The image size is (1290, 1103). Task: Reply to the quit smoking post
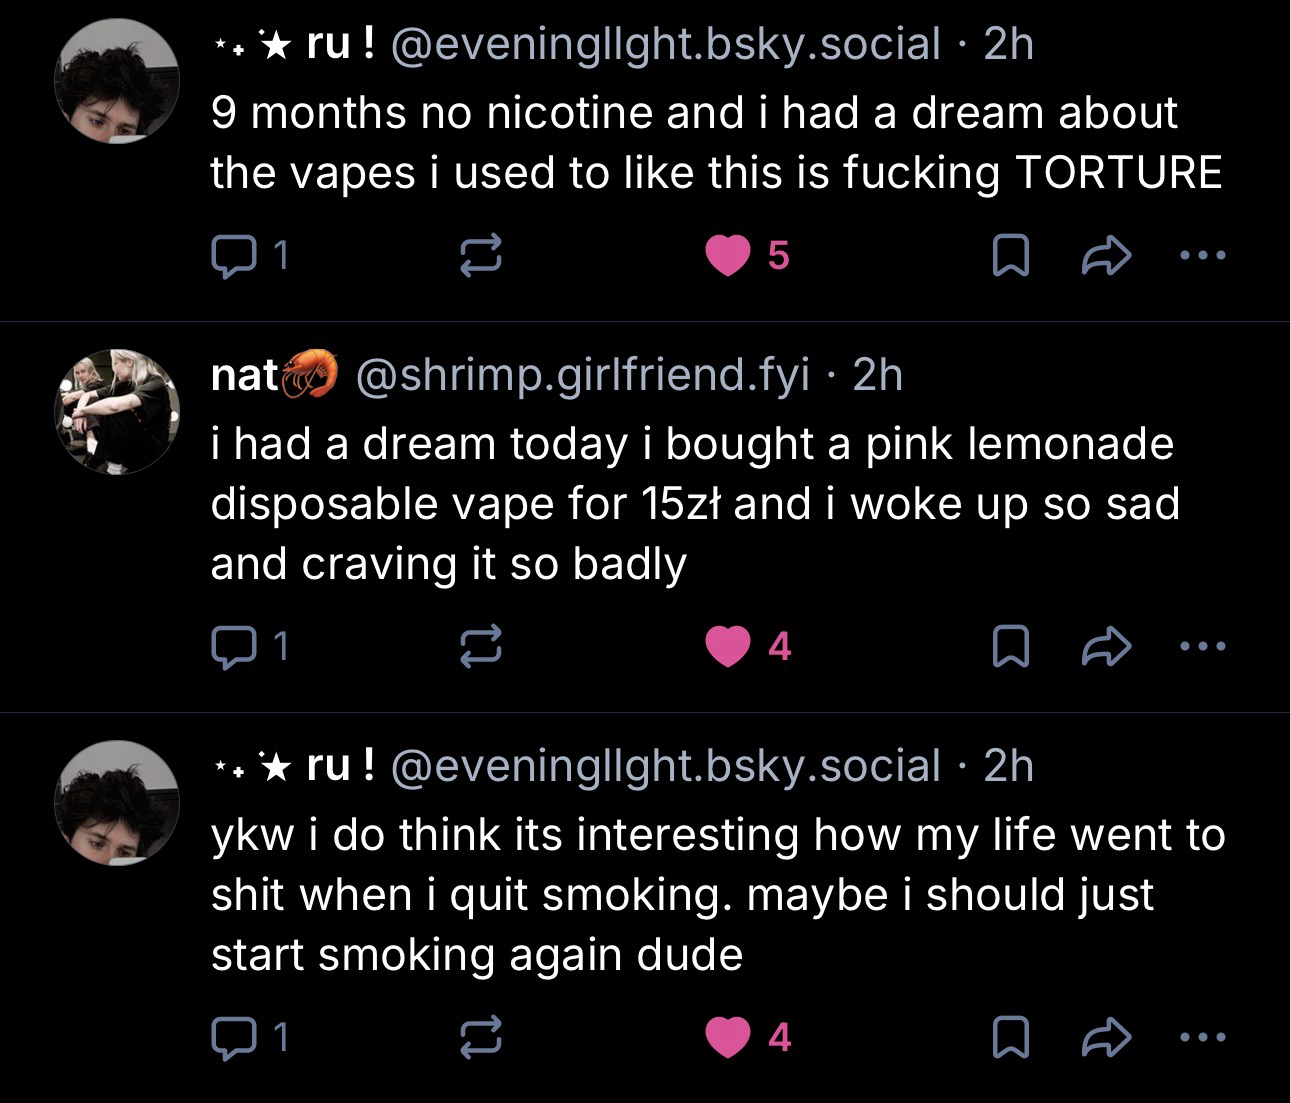[232, 1037]
